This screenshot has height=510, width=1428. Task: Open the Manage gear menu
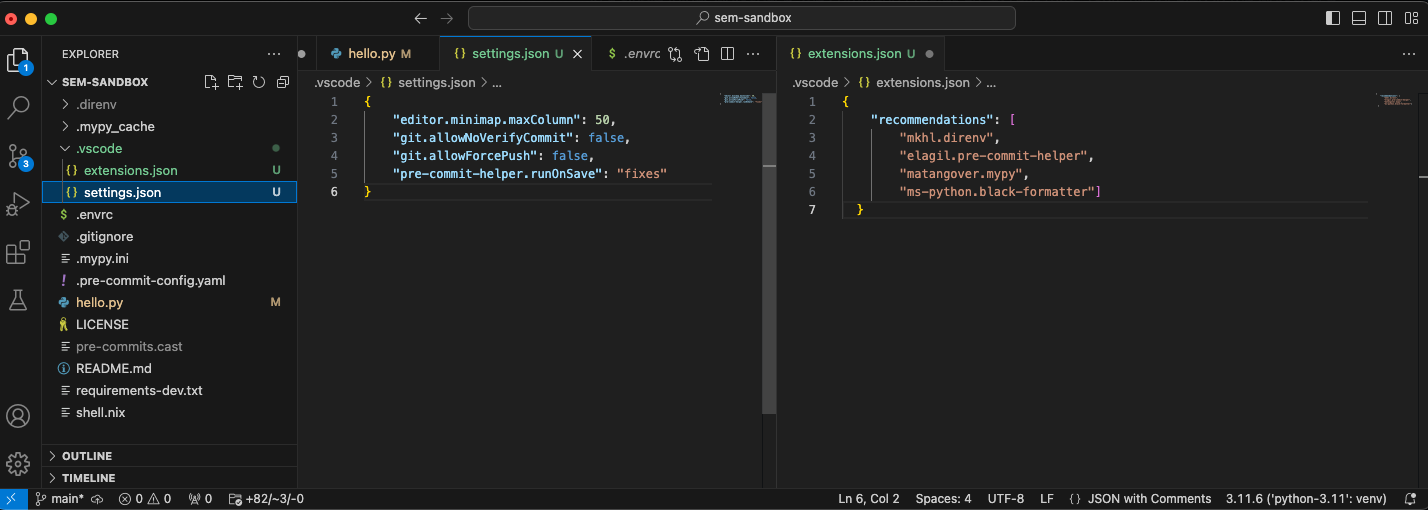(18, 463)
